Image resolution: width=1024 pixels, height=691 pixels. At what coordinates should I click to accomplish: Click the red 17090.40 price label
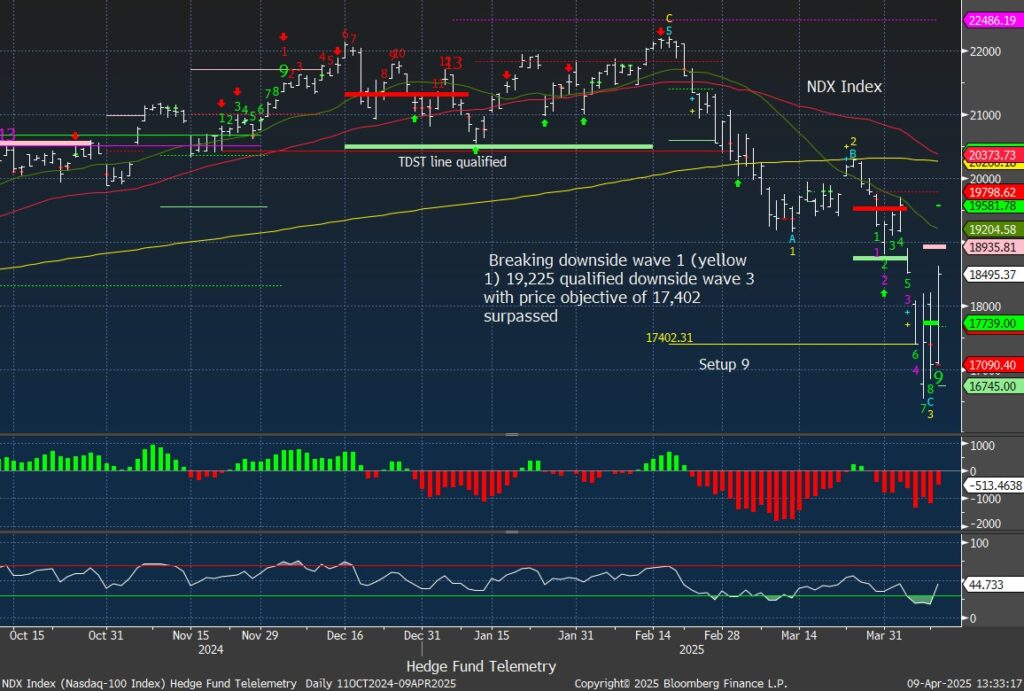993,364
